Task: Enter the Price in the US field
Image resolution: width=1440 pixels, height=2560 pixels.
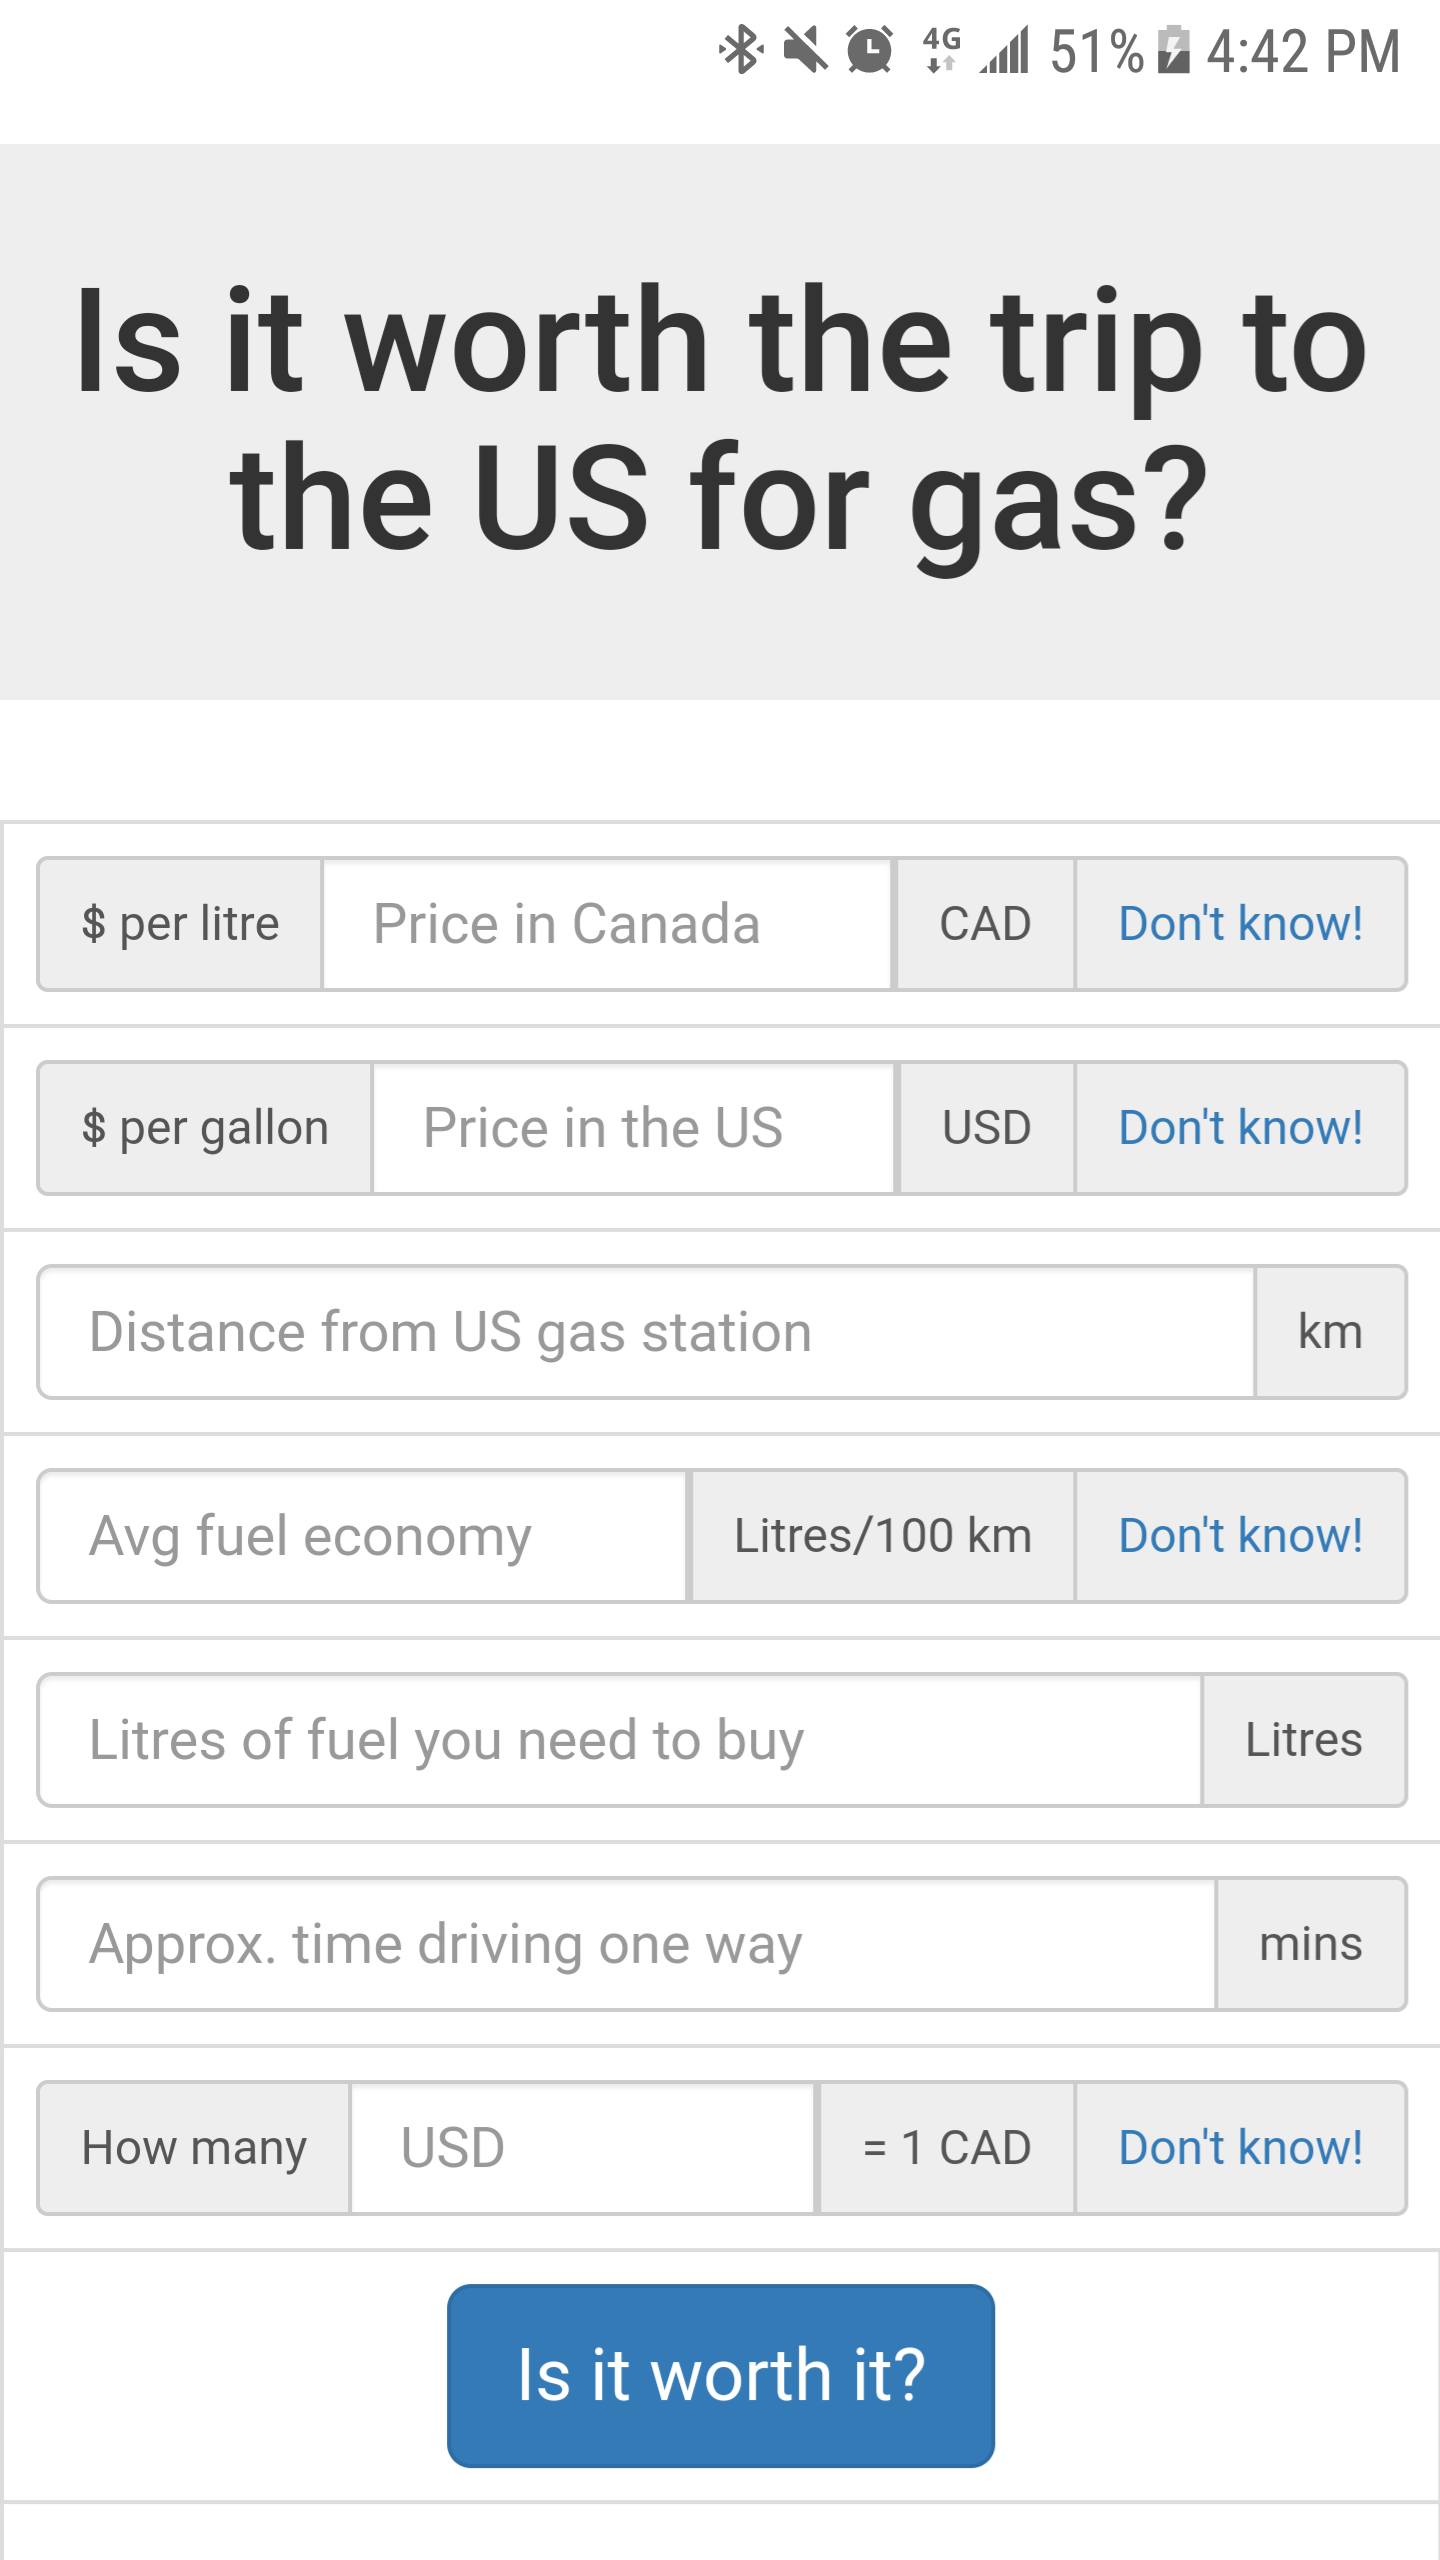Action: click(633, 1128)
